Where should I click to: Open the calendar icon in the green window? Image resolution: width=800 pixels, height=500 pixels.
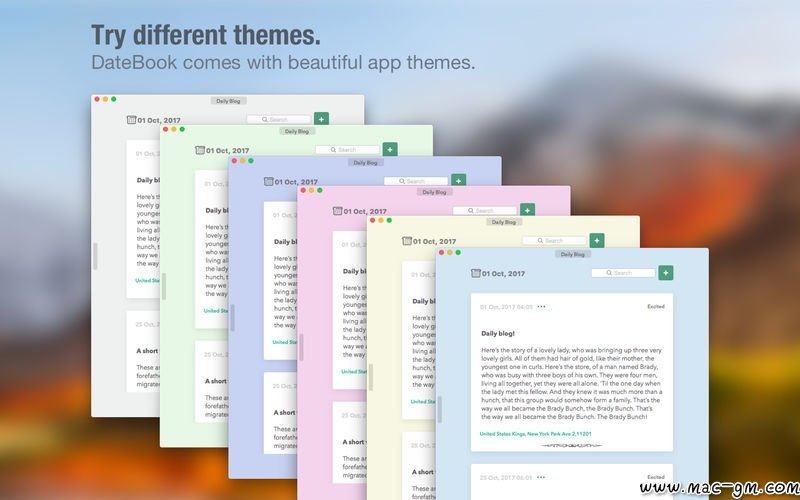coord(200,150)
